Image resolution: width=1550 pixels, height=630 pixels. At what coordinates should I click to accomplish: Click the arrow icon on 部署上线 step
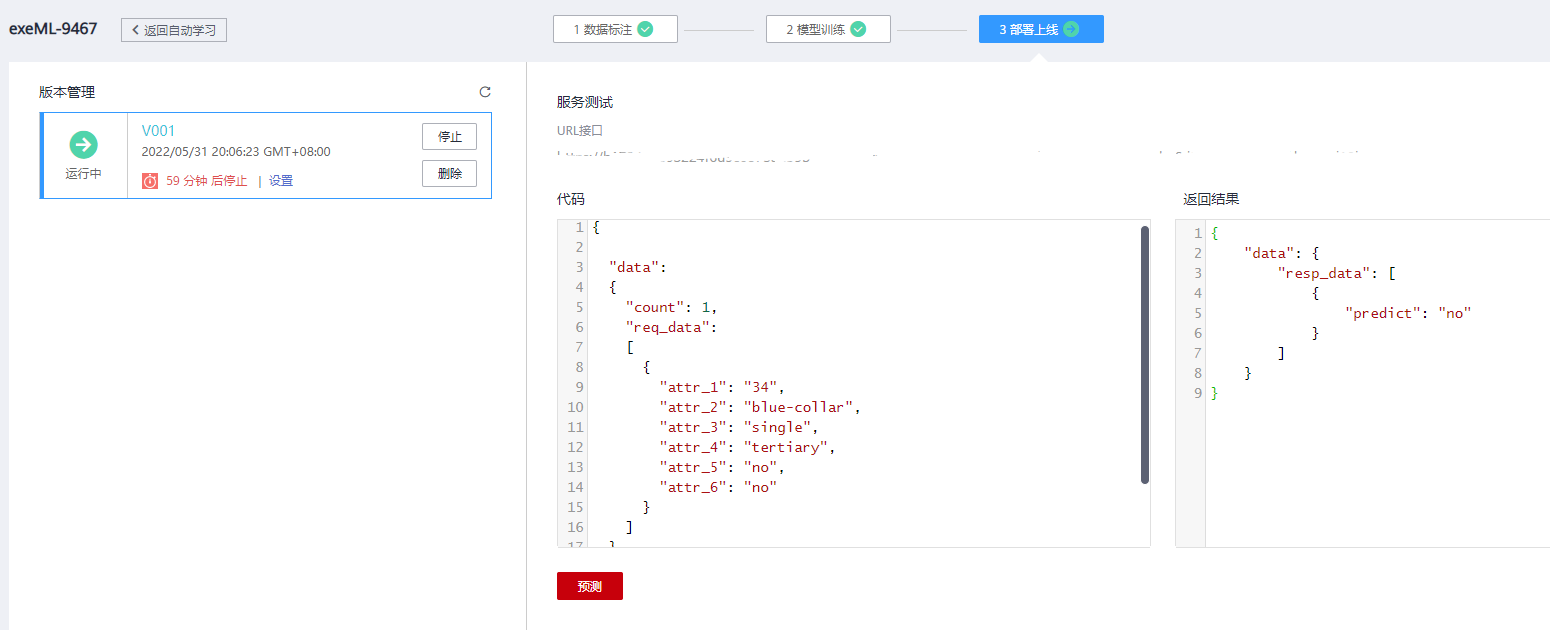coord(1071,30)
